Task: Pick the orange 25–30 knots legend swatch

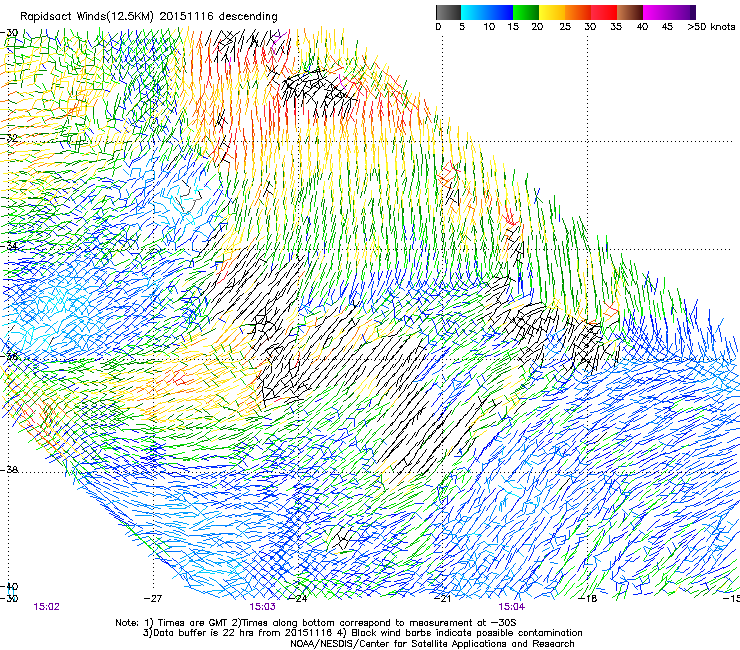Action: coord(578,12)
